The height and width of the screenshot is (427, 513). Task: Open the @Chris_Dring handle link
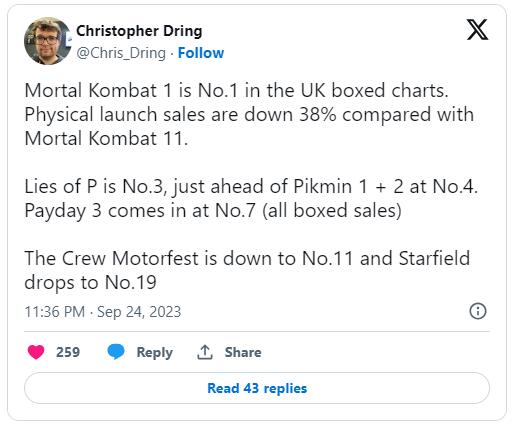tap(121, 53)
